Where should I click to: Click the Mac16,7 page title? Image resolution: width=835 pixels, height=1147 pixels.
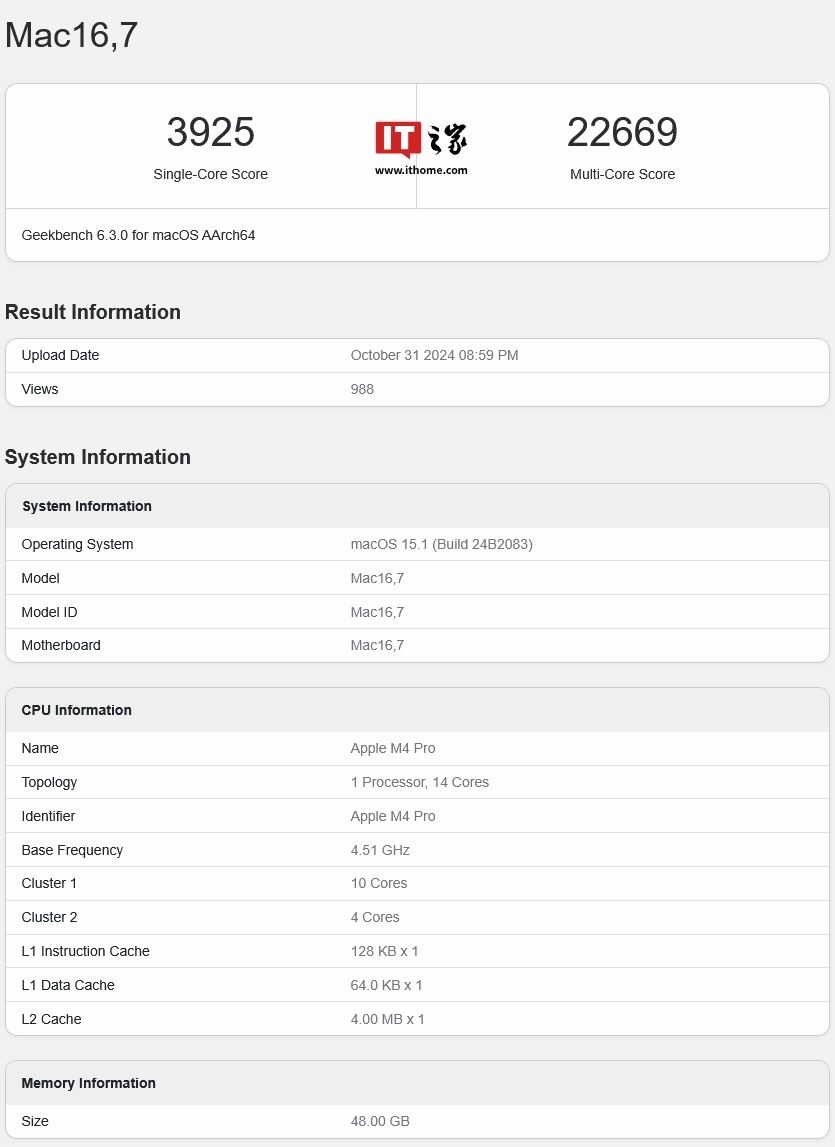(x=71, y=35)
